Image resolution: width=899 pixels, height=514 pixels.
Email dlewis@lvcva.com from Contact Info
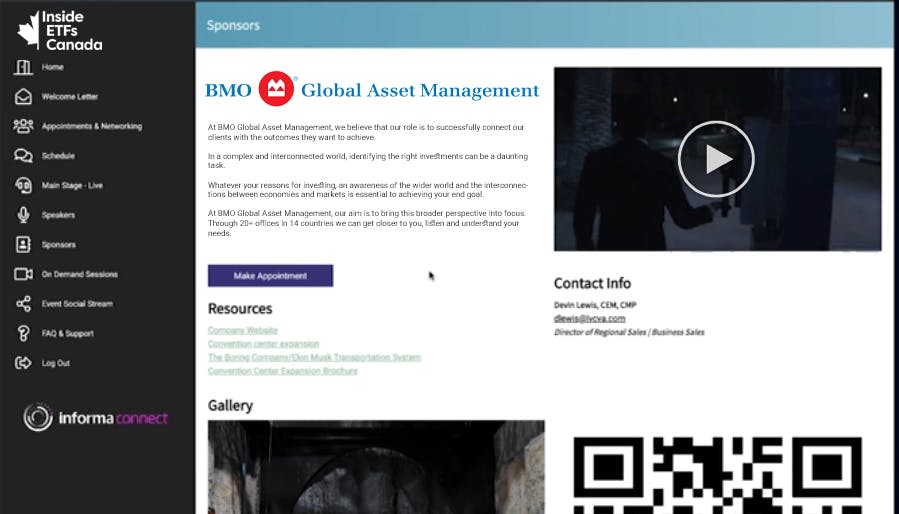(589, 318)
